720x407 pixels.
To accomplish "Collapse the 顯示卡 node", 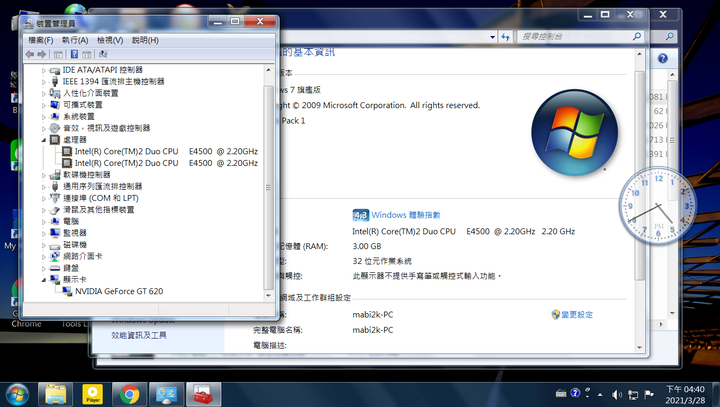I will pos(44,280).
